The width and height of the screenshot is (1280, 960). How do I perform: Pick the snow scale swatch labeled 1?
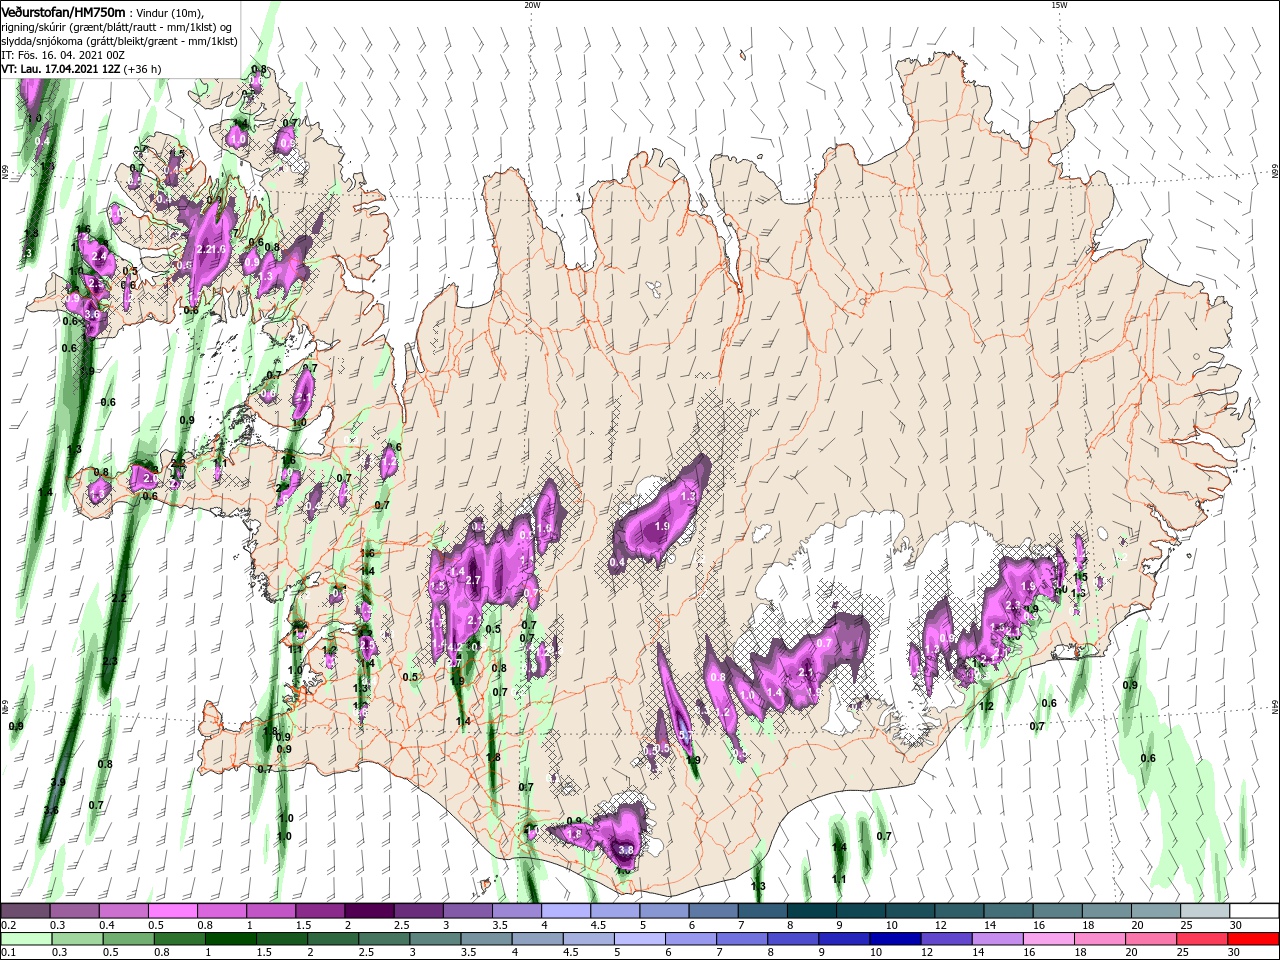coord(271,911)
